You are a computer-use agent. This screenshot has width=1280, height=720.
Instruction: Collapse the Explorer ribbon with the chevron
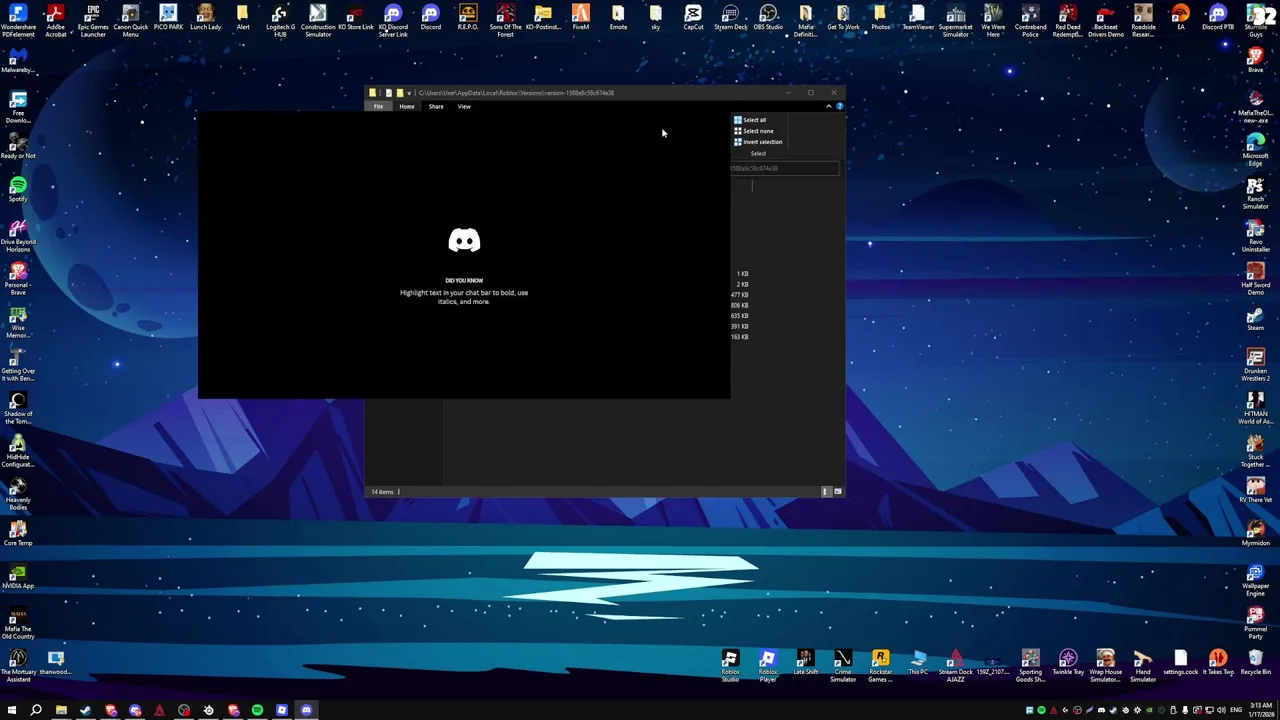tap(828, 106)
